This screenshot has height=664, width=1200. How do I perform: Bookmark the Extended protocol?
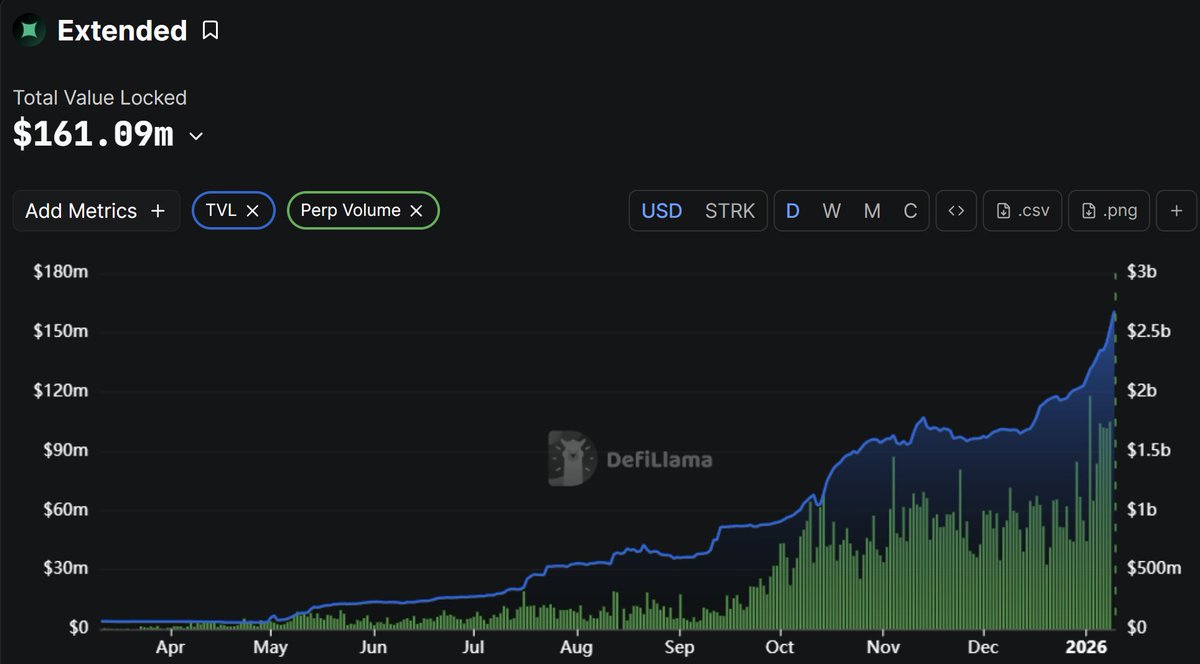[x=210, y=31]
